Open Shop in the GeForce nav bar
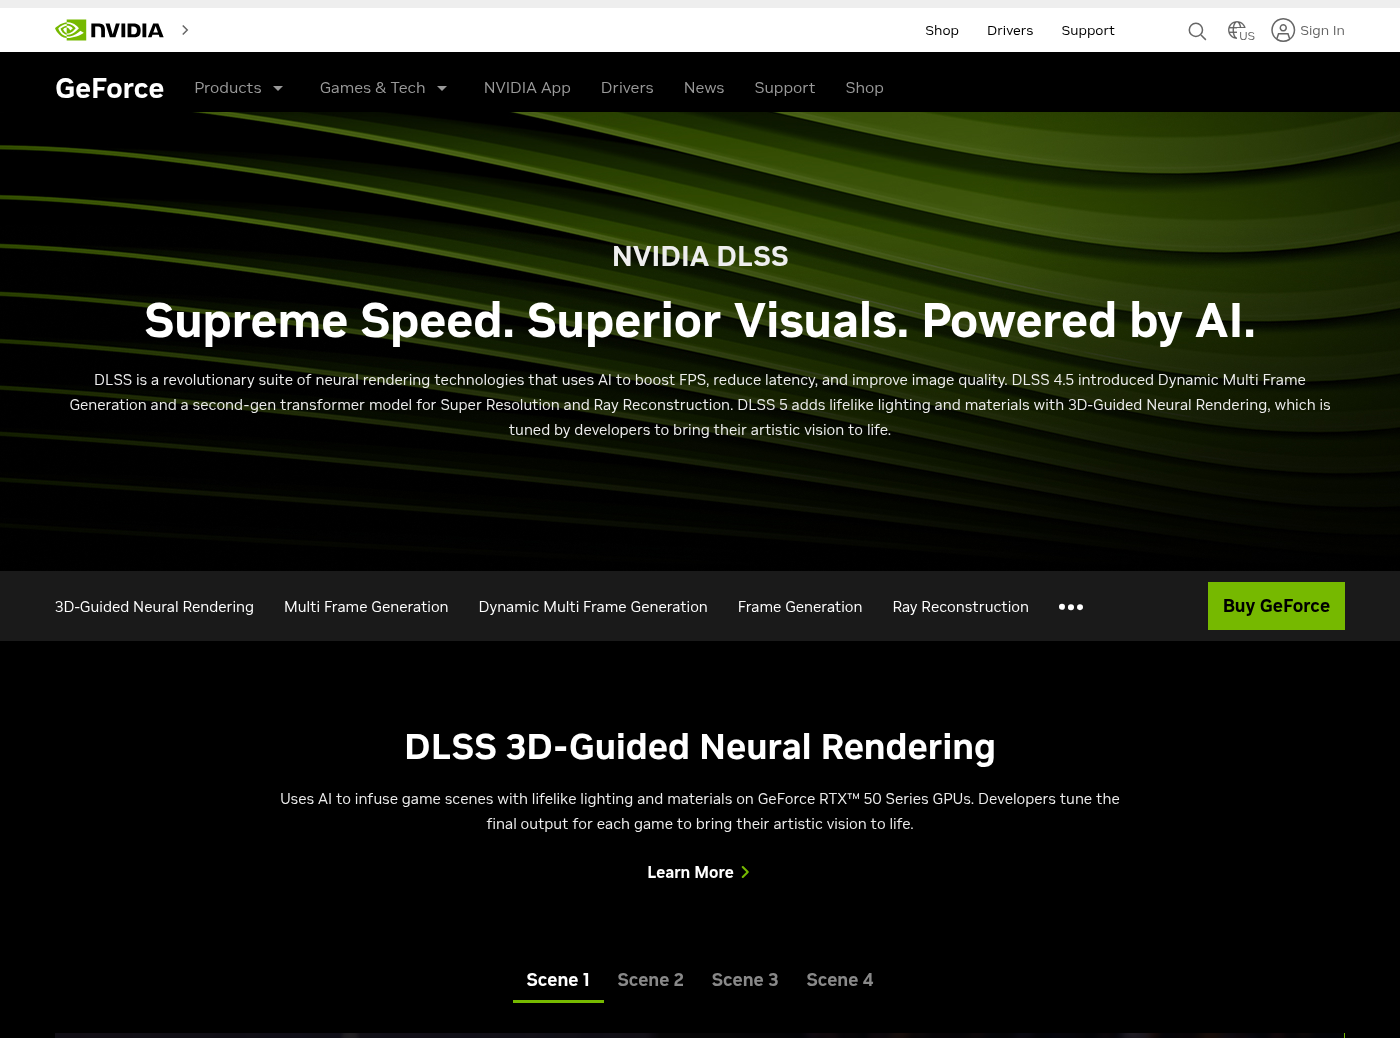The image size is (1400, 1038). [x=864, y=88]
